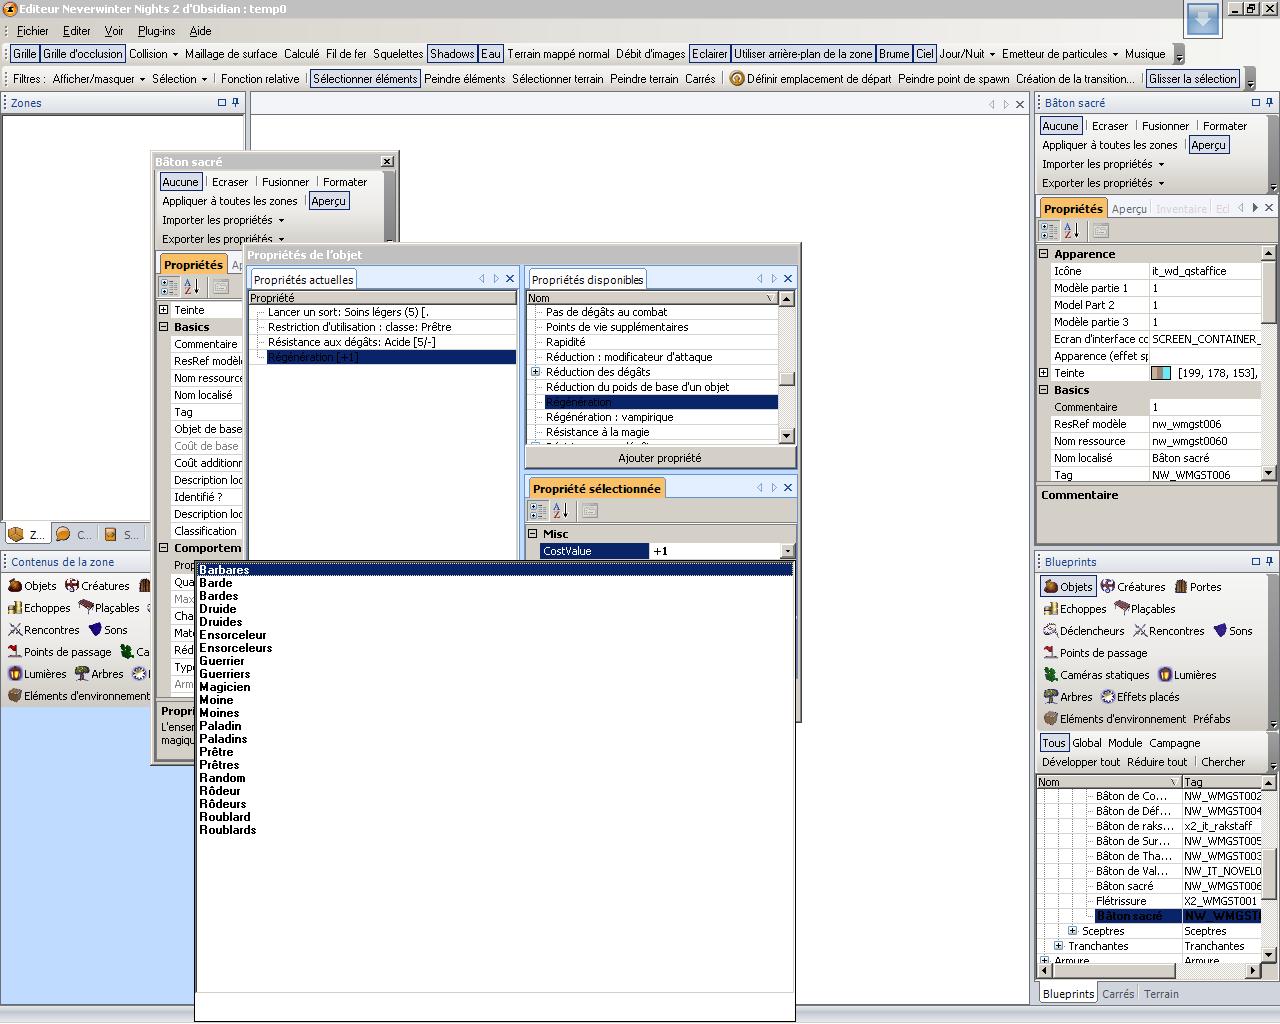Click Sélectionner terrain tool
The image size is (1280, 1024).
click(558, 79)
